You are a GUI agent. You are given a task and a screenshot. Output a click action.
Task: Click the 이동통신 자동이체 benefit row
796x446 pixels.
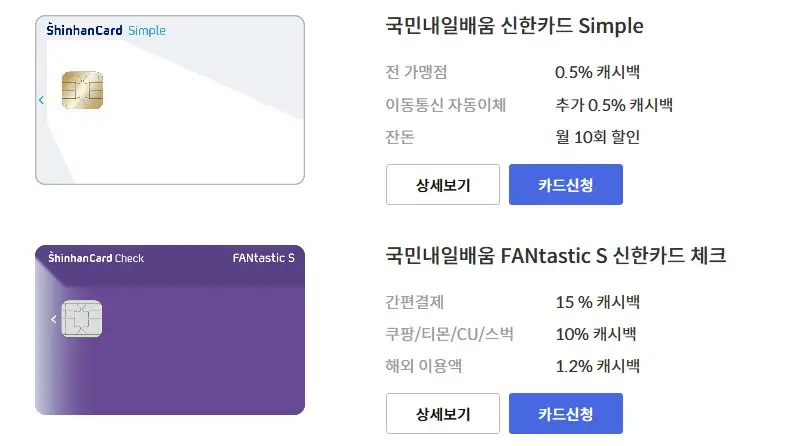[x=529, y=105]
